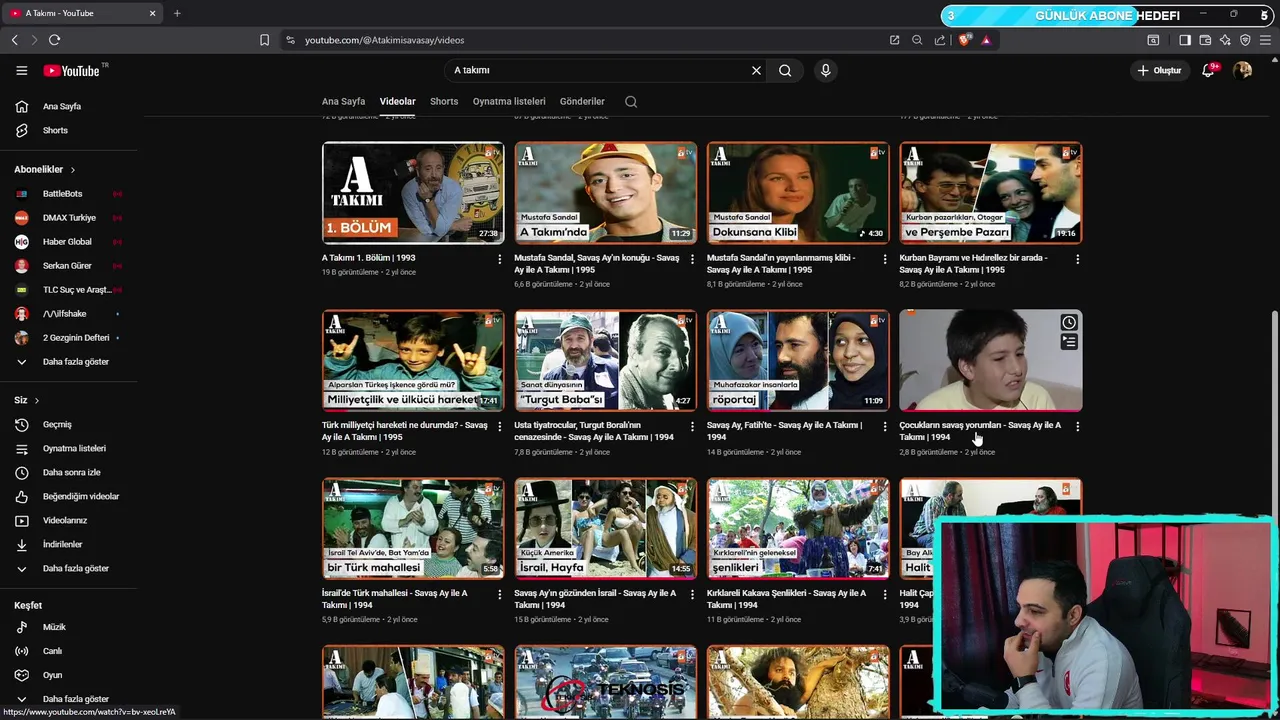The height and width of the screenshot is (720, 1280).
Task: Open DMAX Türkiye subscription
Action: click(x=68, y=217)
